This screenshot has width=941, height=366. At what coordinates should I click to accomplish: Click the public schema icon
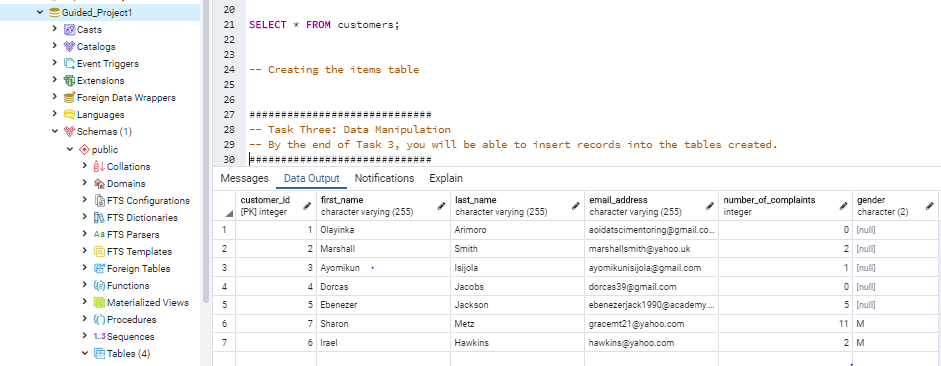click(x=85, y=149)
